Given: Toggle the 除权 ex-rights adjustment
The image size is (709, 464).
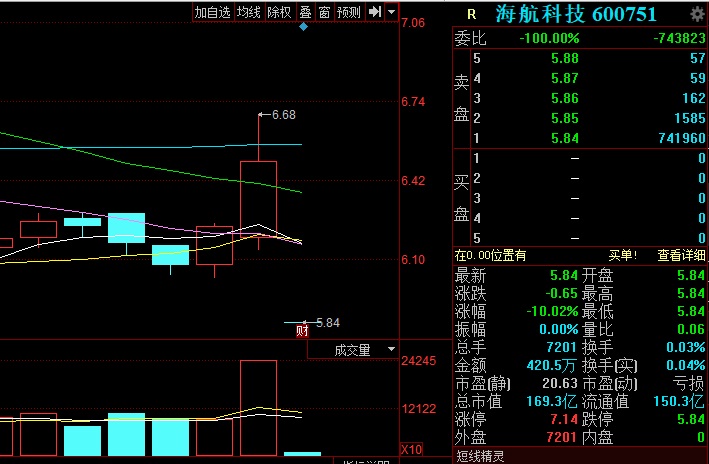Looking at the screenshot, I should (x=280, y=12).
